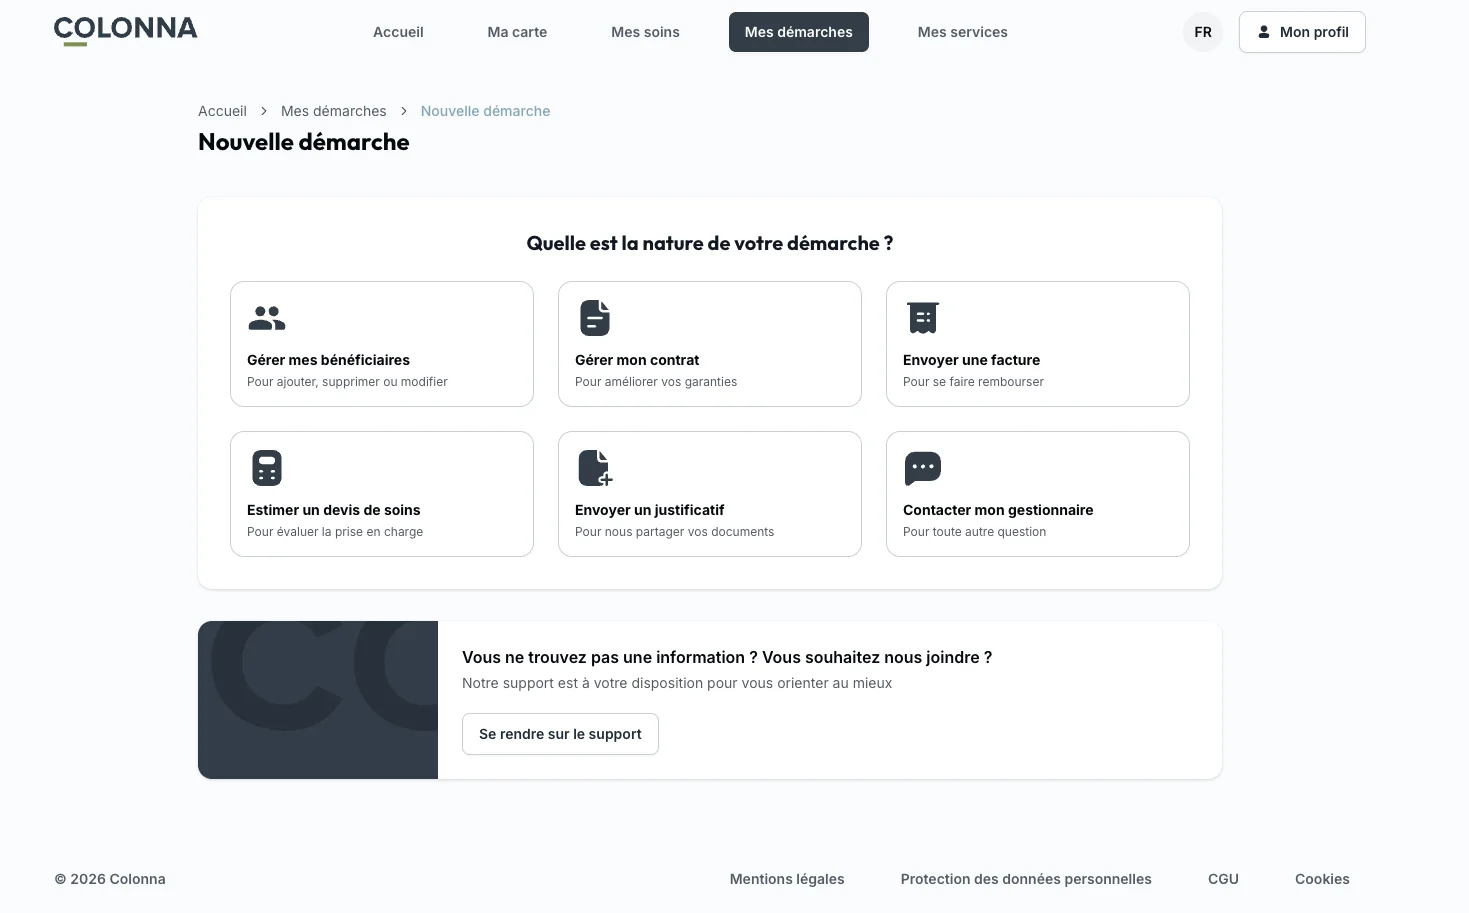Open the Mes soins menu
The height and width of the screenshot is (913, 1469).
645,32
